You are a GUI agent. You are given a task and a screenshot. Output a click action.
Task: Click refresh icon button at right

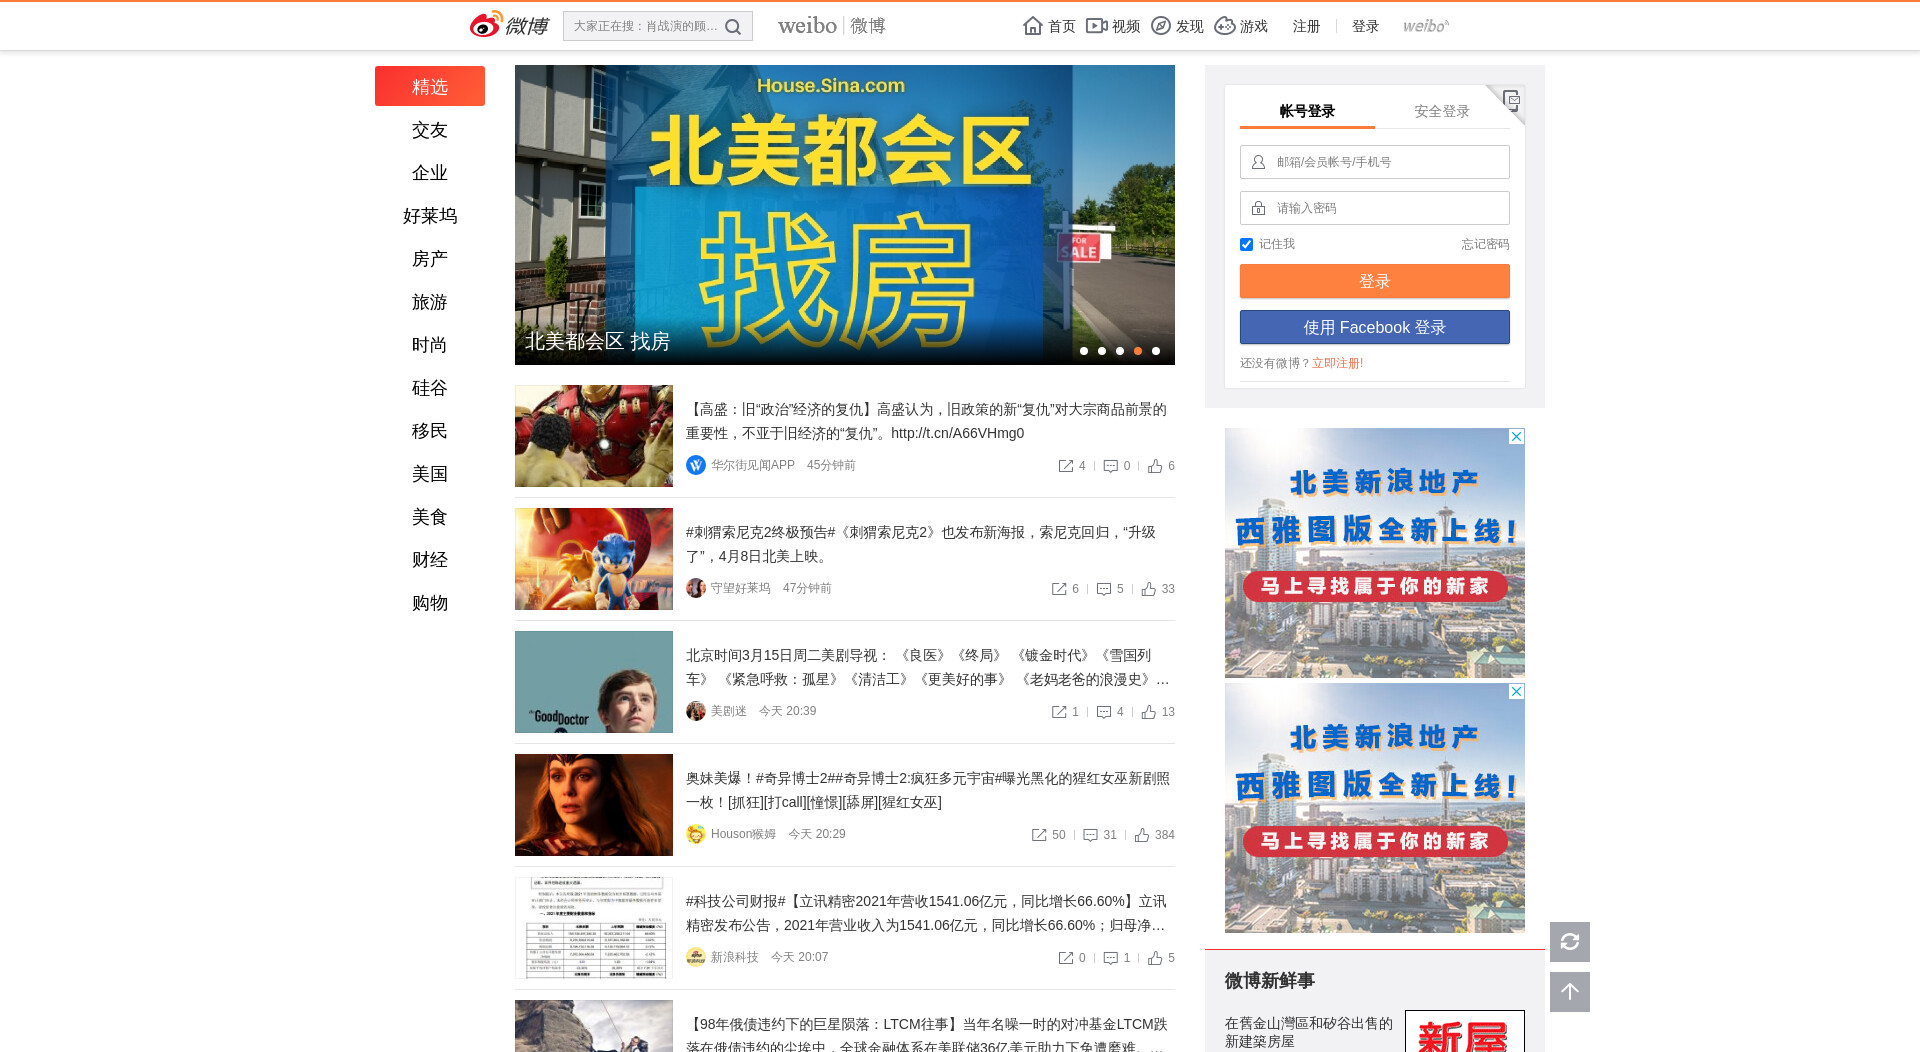pyautogui.click(x=1570, y=942)
